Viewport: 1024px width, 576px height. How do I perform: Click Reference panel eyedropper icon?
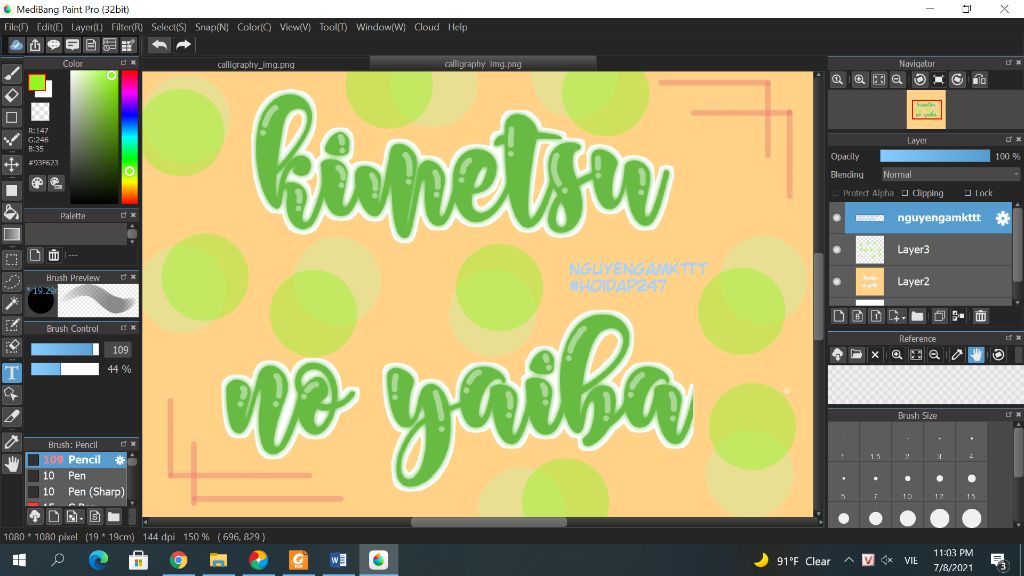[x=957, y=355]
